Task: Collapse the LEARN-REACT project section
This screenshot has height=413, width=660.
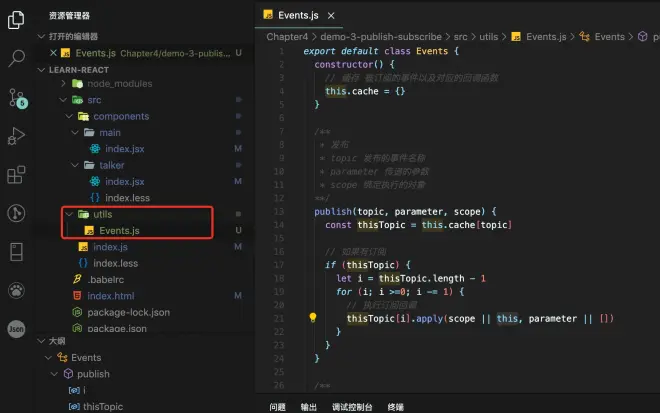Action: coord(41,70)
